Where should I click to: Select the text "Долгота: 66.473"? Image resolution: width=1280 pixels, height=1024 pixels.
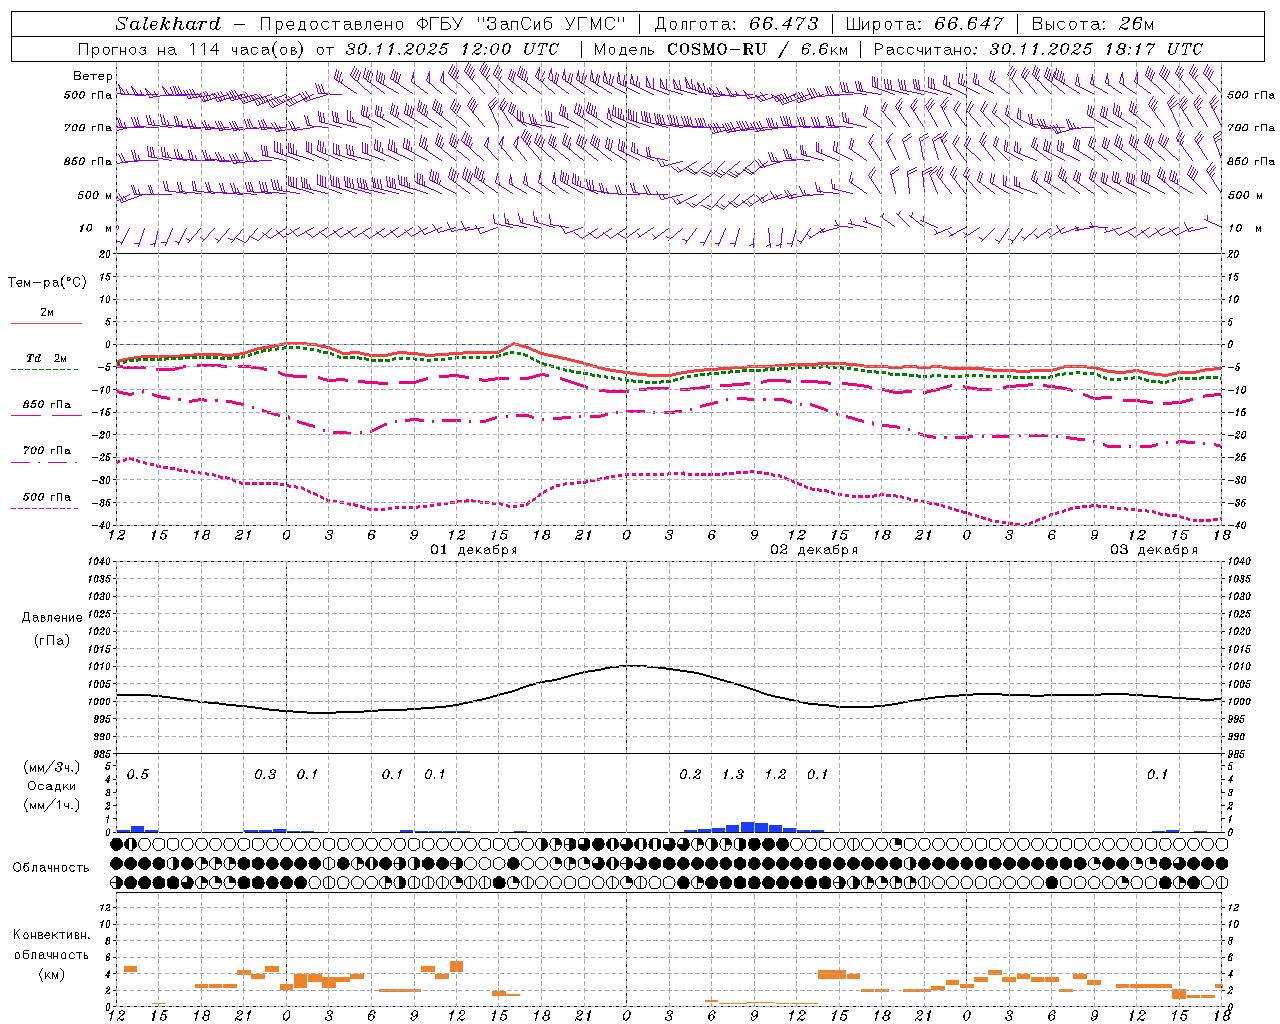736,24
